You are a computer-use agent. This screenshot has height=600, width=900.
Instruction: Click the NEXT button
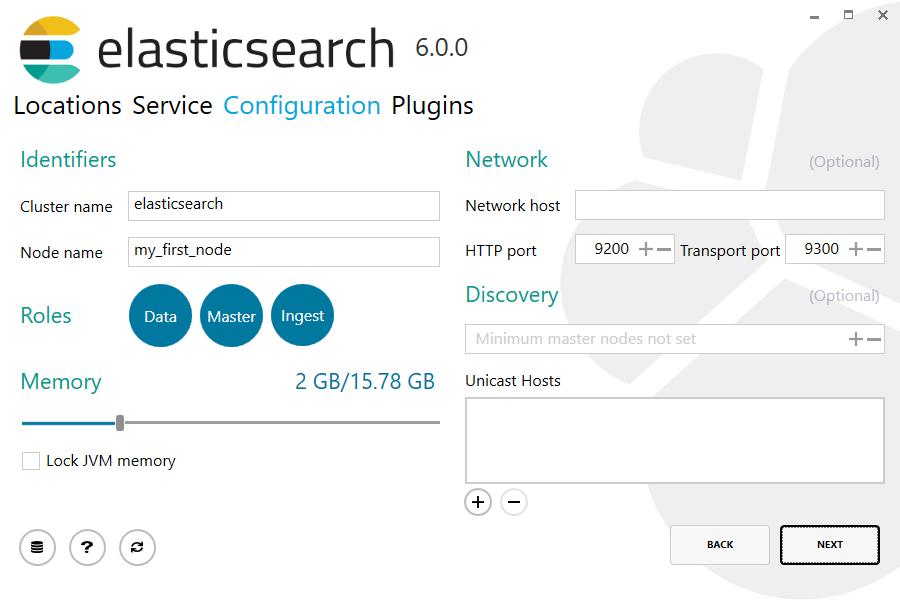pyautogui.click(x=829, y=544)
